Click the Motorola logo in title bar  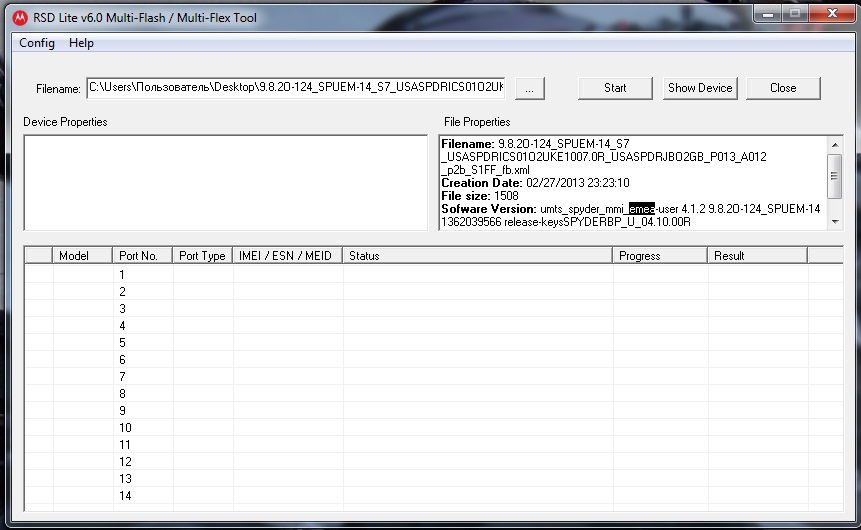coord(20,18)
